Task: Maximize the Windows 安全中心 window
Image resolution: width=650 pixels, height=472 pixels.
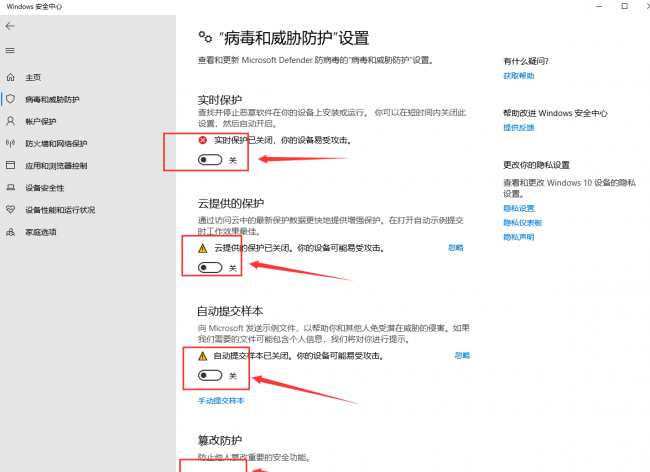Action: click(624, 6)
